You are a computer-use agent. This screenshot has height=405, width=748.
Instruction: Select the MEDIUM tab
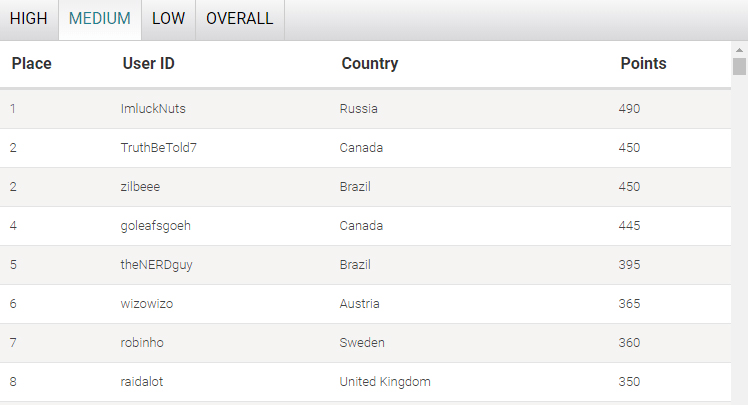coord(100,19)
